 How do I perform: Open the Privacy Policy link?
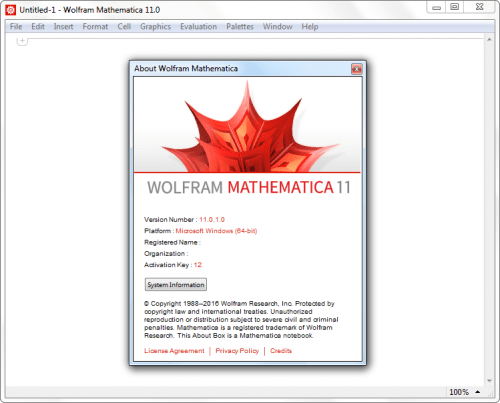237,351
